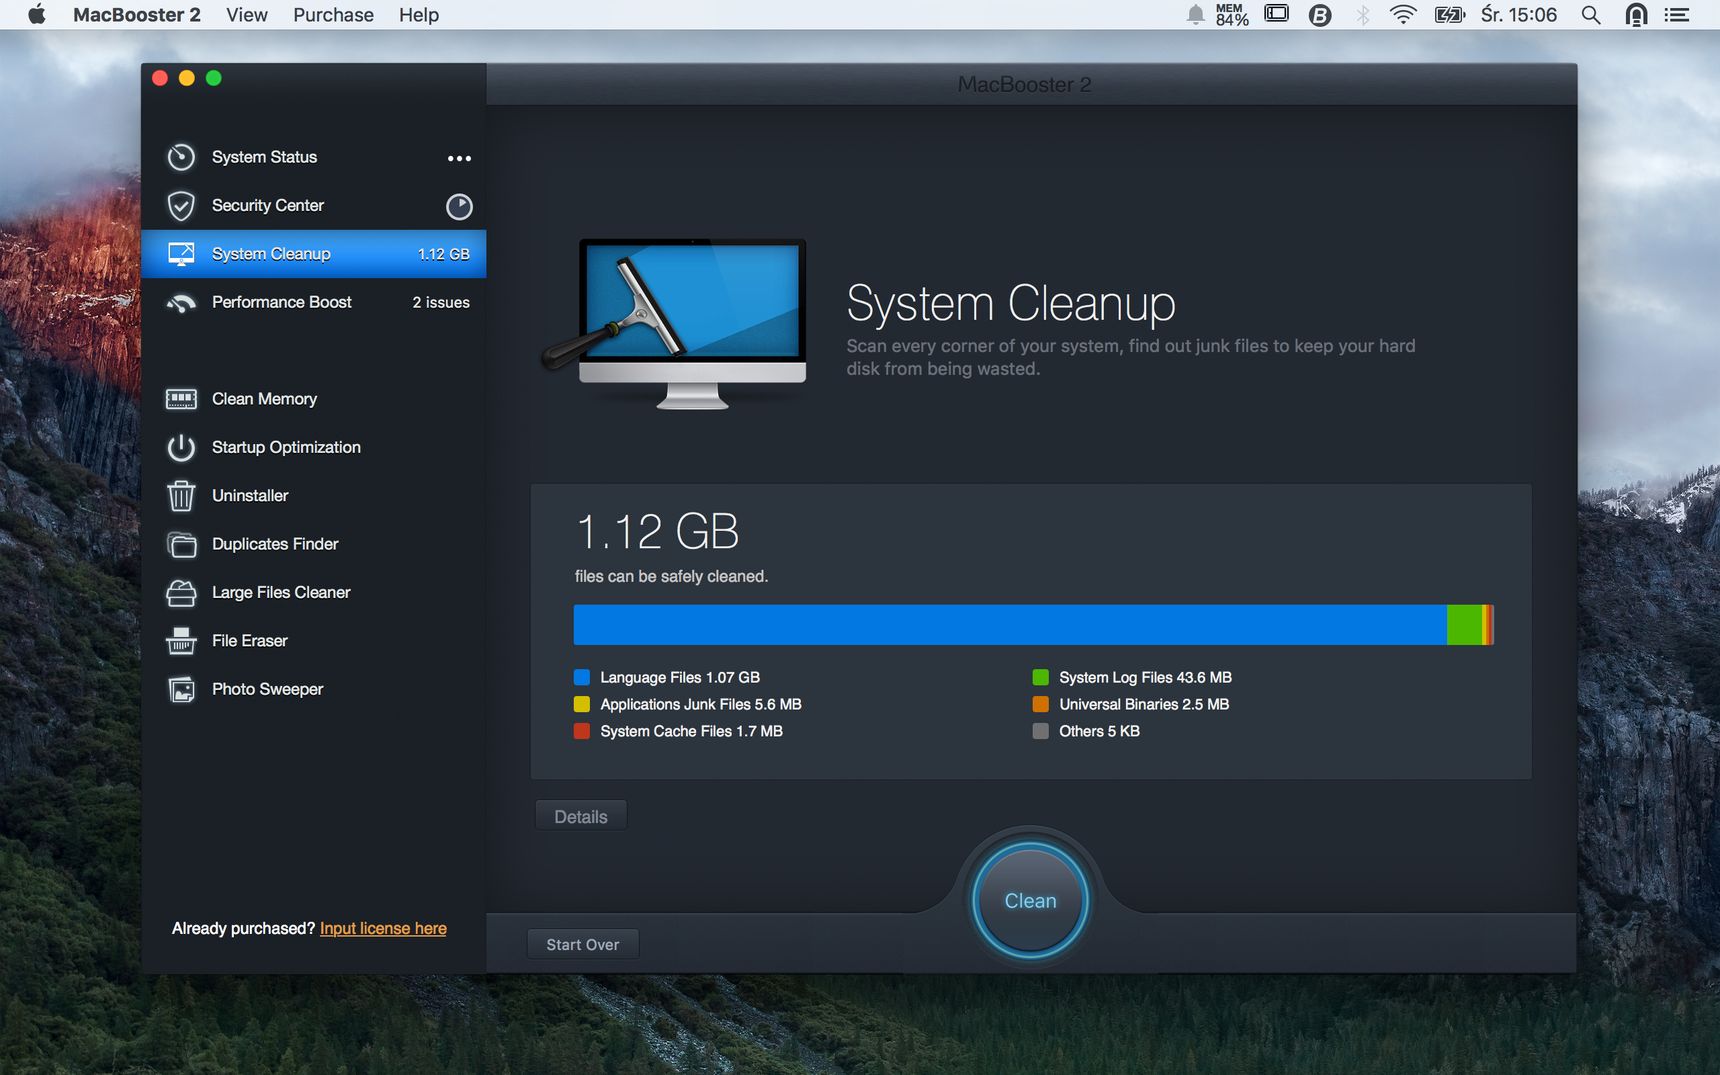The height and width of the screenshot is (1075, 1720).
Task: Open the Uninstaller tool
Action: (314, 496)
